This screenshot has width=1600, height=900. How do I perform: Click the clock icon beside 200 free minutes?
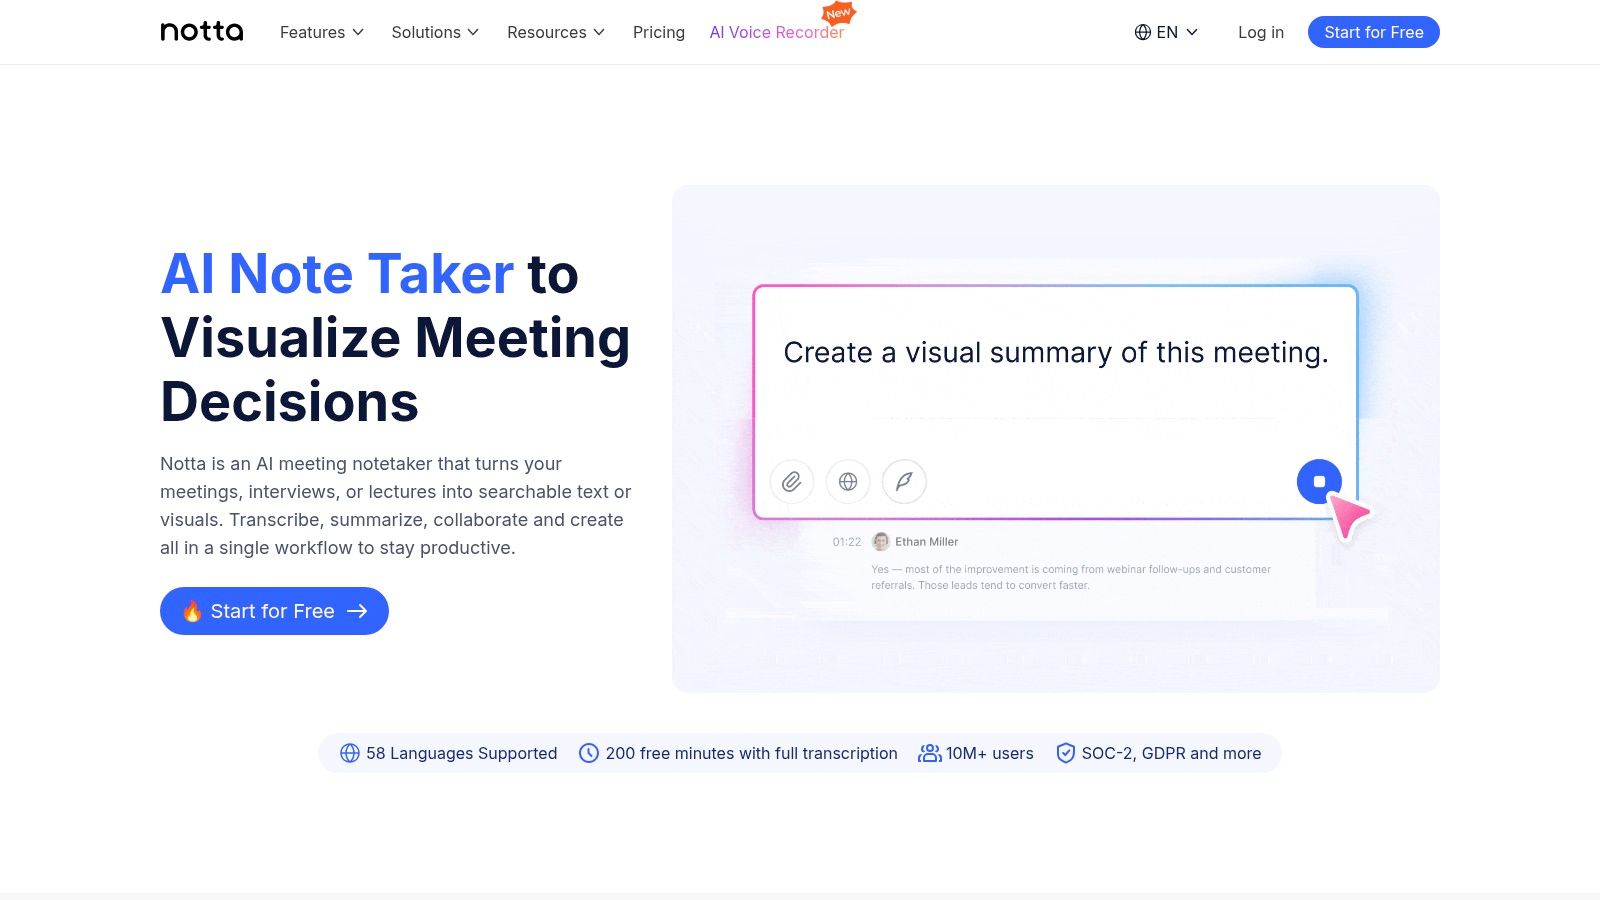coord(589,752)
